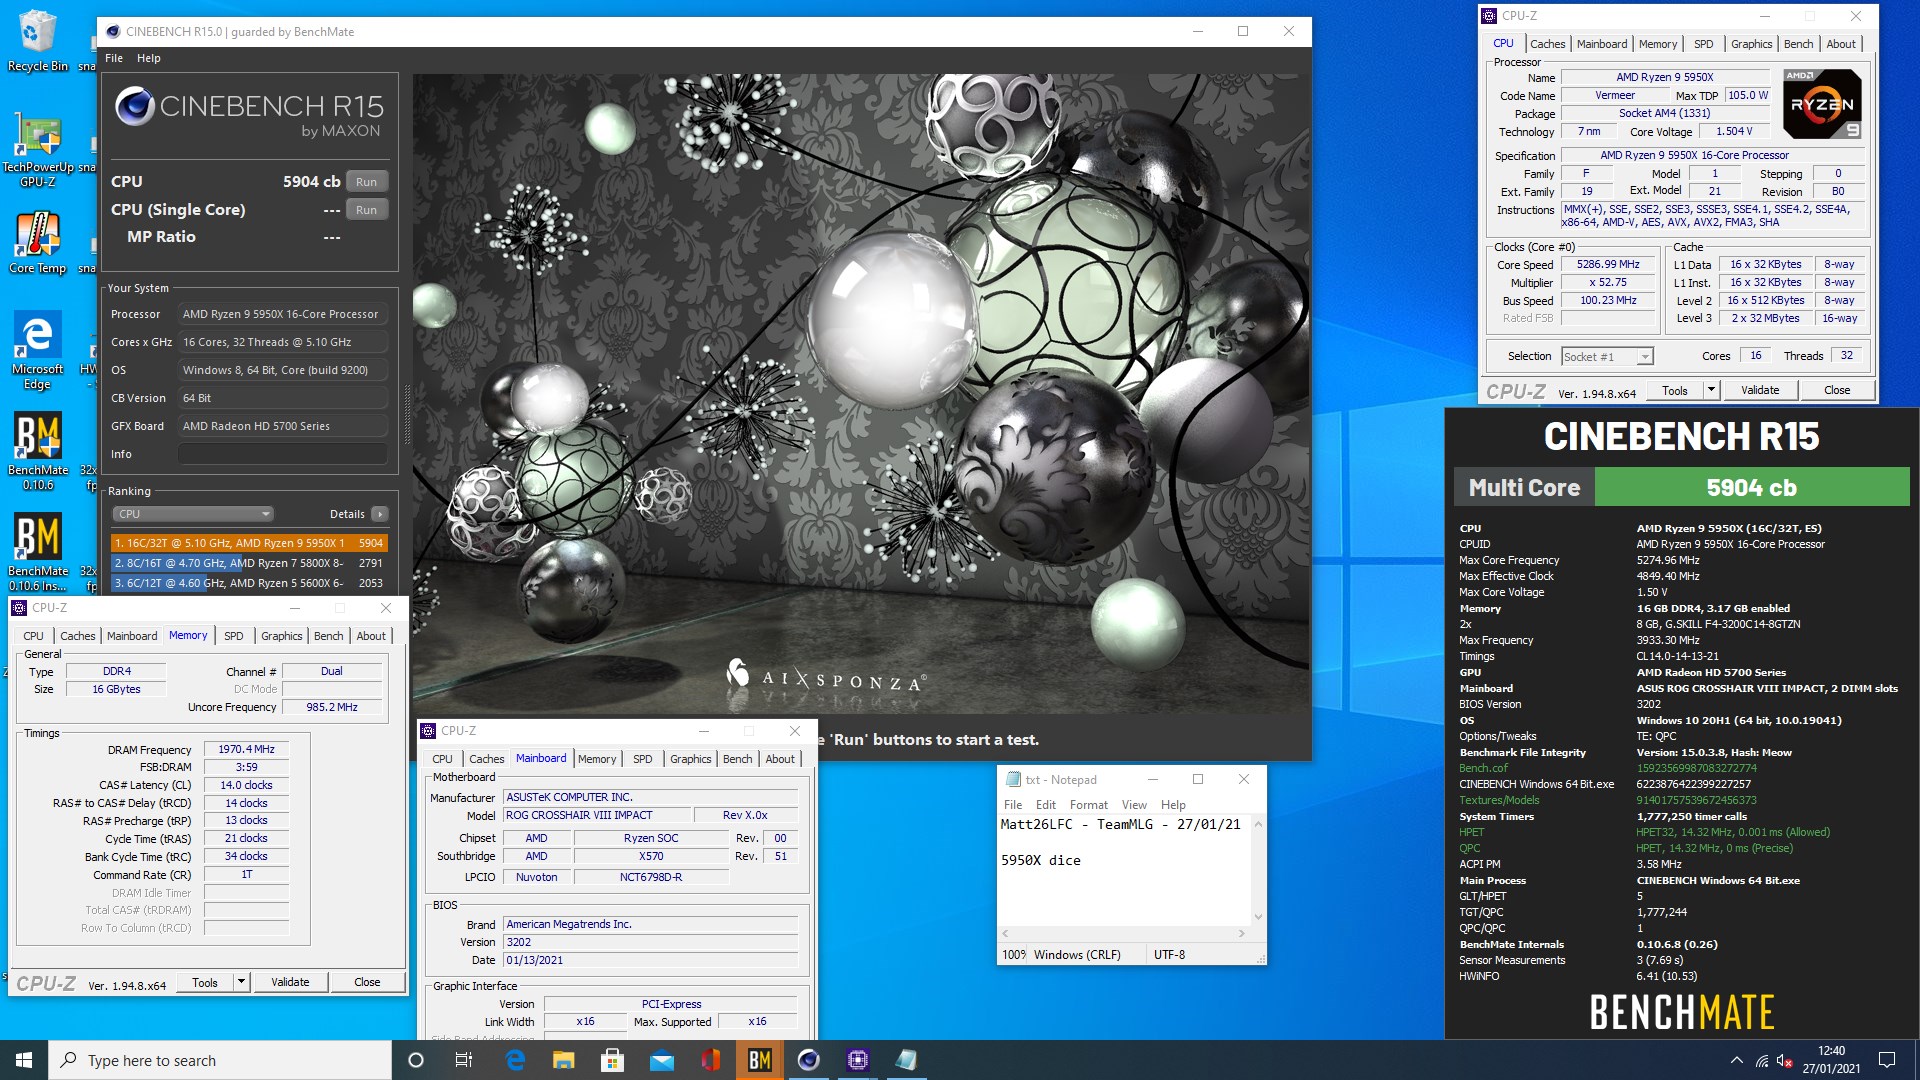
Task: Open Office icon on the taskbar
Action: [710, 1060]
